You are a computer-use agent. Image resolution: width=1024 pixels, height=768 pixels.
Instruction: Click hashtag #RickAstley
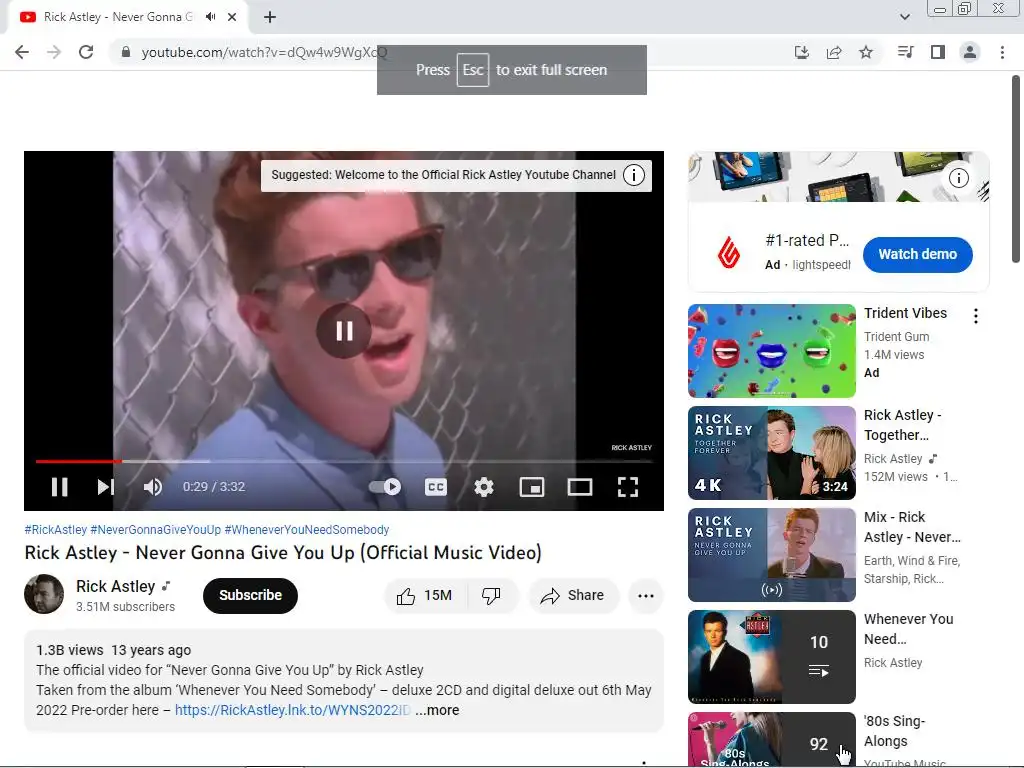[x=56, y=530]
